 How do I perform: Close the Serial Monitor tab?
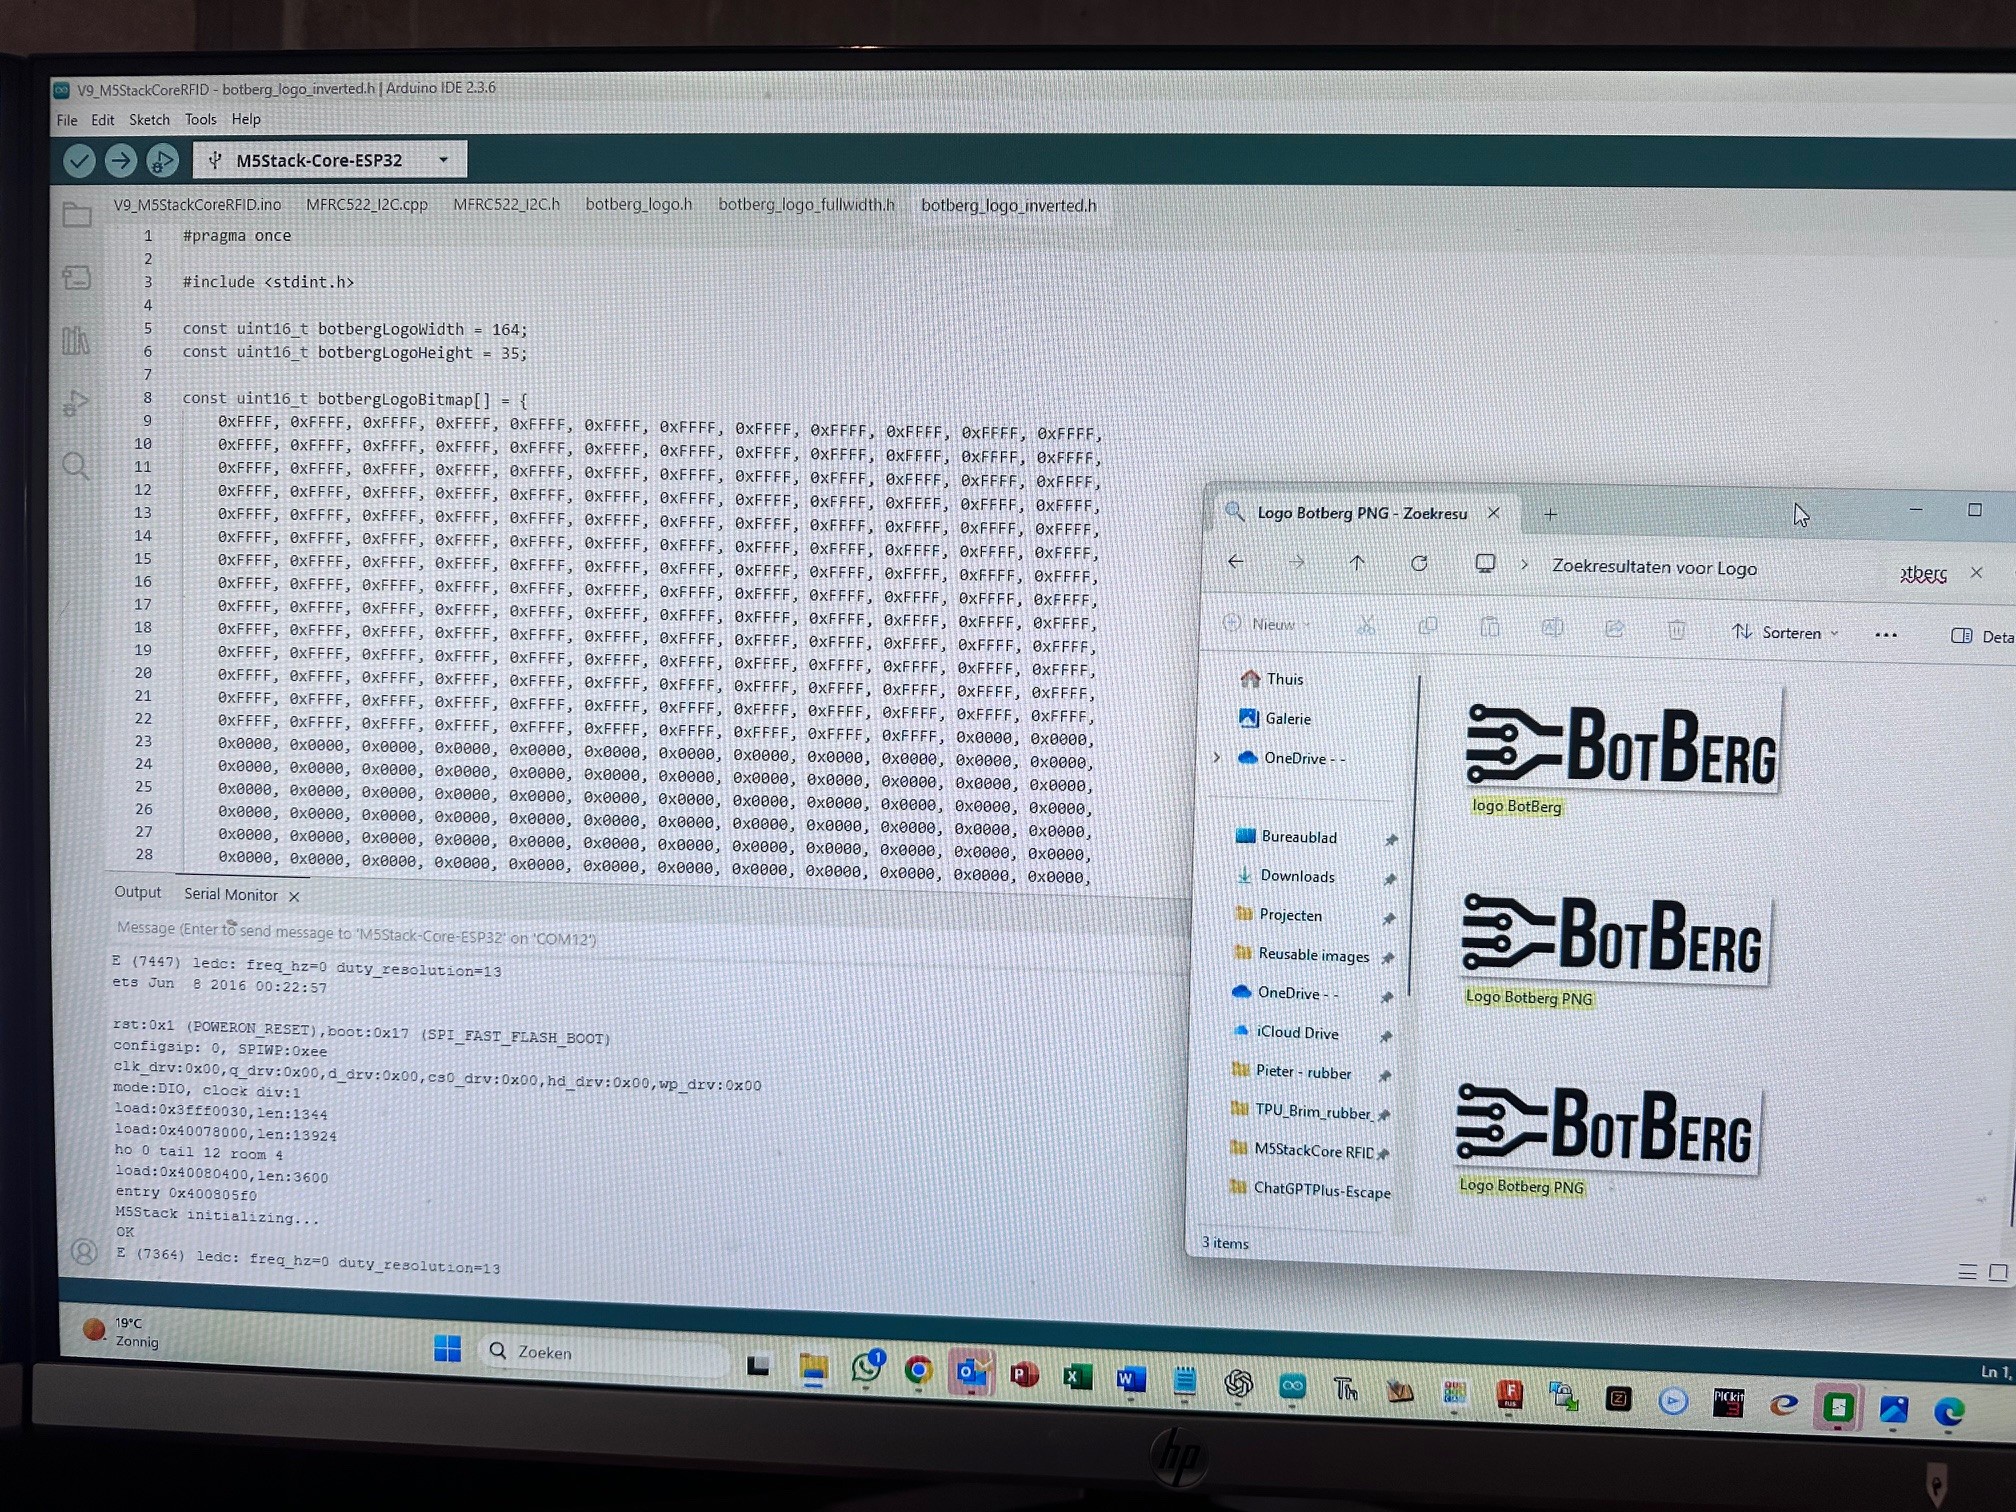point(294,897)
